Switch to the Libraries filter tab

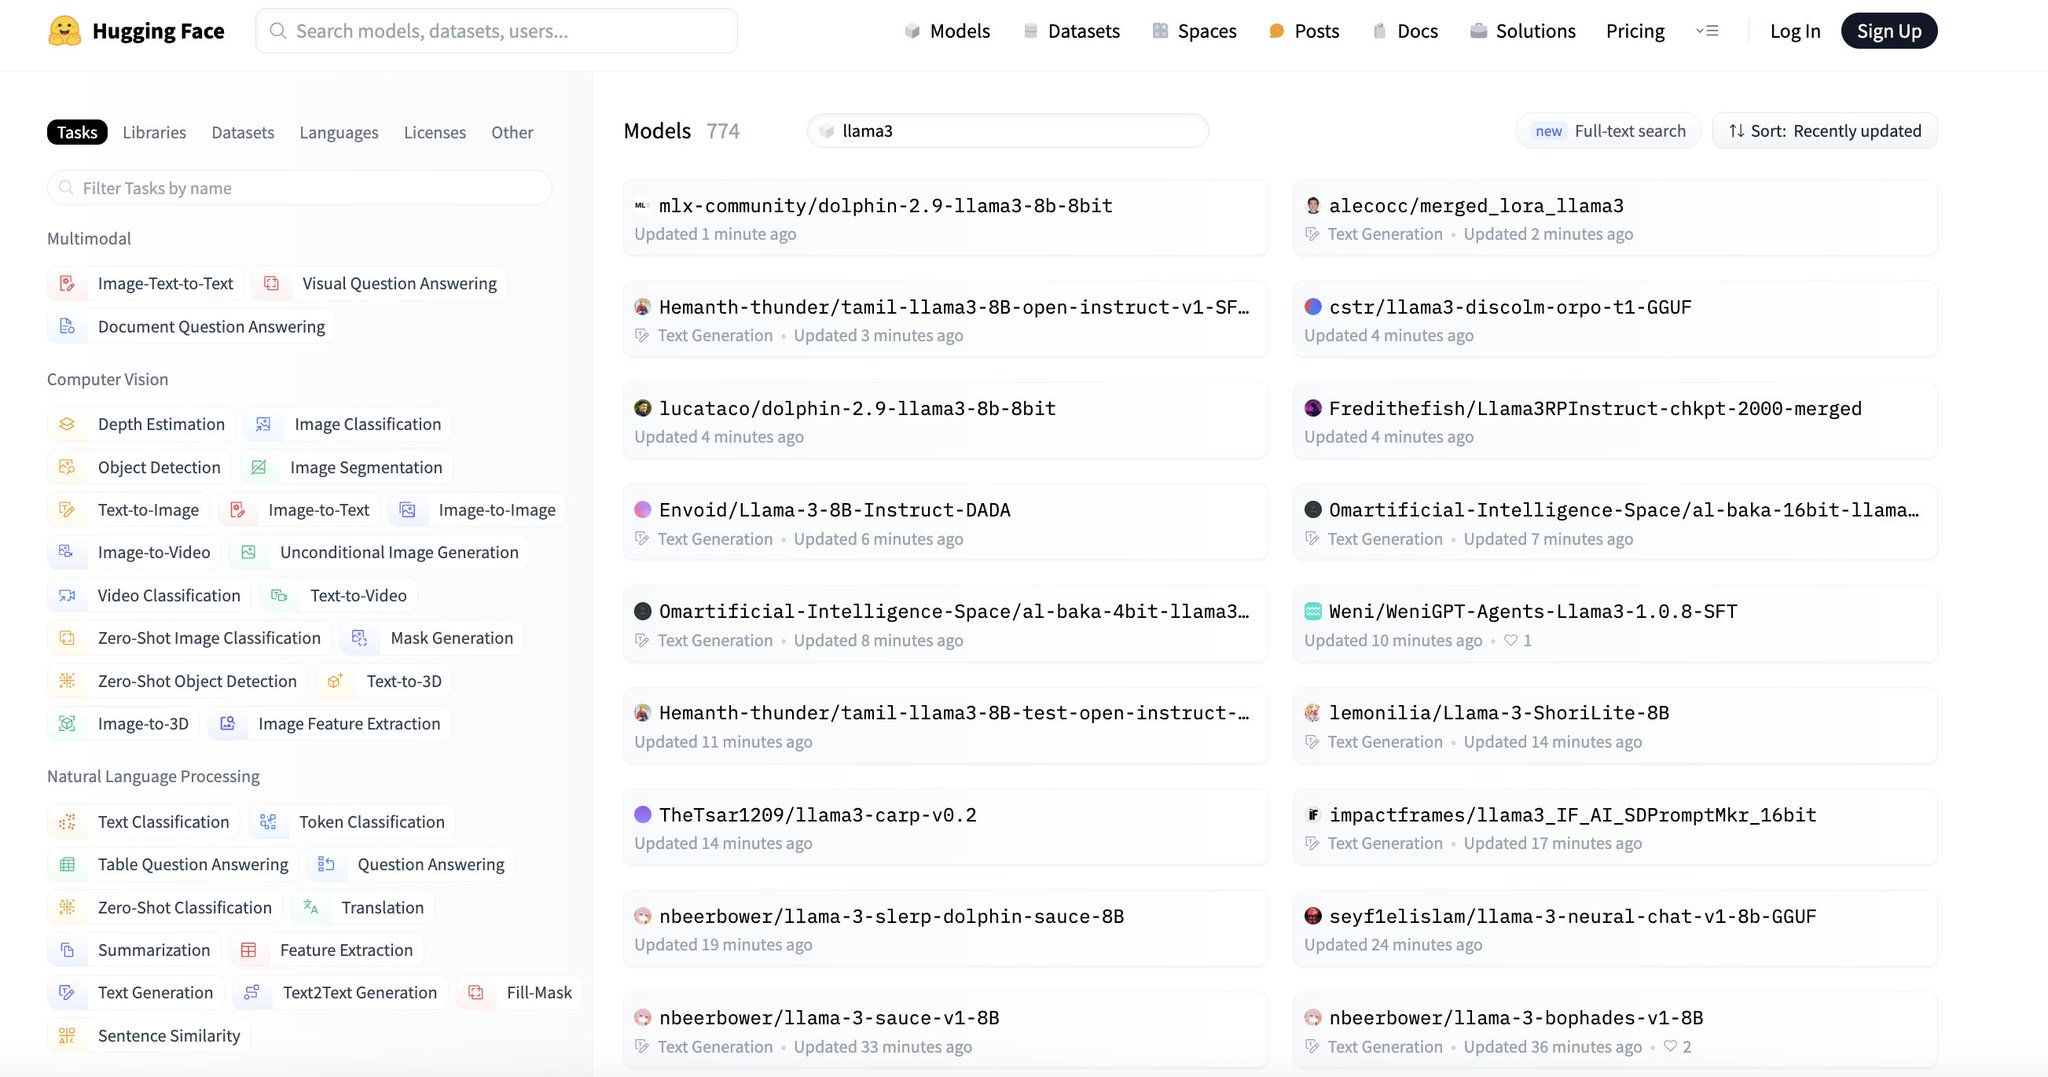click(x=154, y=132)
